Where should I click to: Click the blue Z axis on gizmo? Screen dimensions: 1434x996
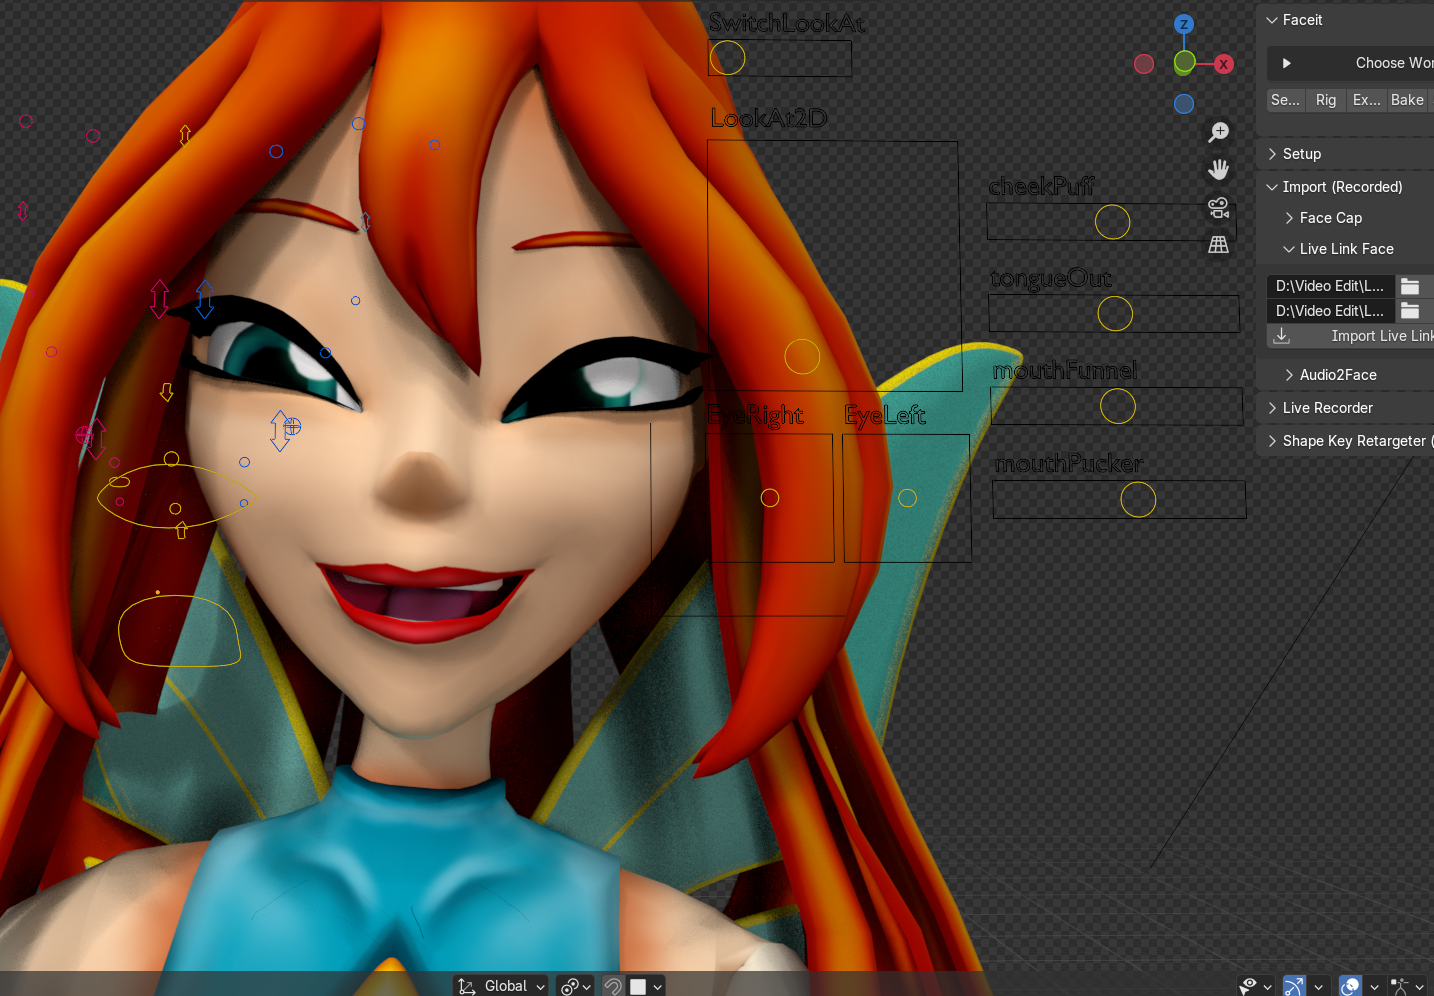1184,24
